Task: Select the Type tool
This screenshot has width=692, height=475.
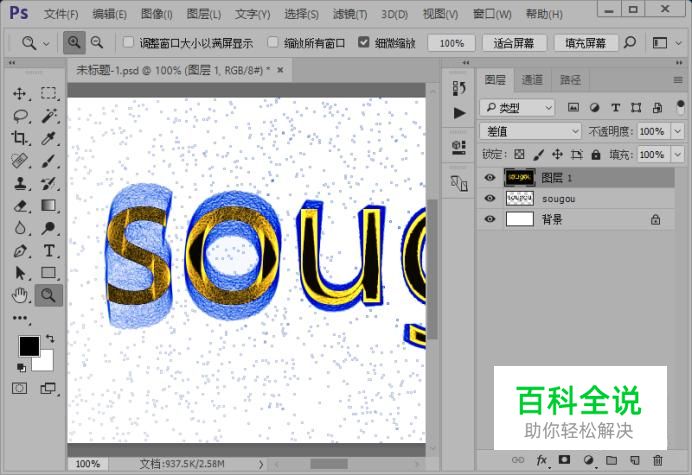Action: point(49,251)
